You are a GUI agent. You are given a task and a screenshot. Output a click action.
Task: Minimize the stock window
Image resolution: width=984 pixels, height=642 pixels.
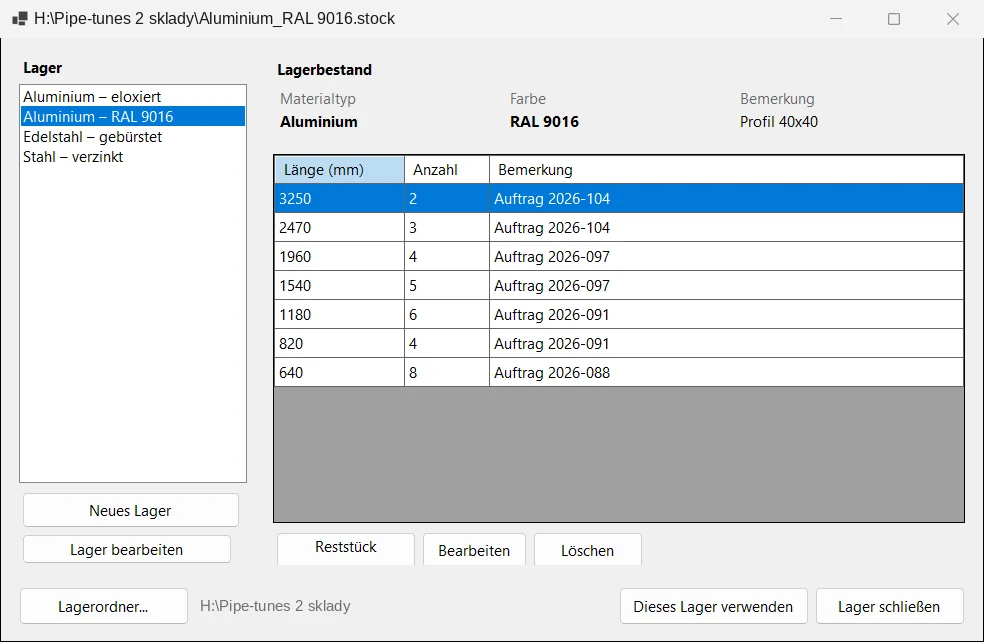[836, 19]
